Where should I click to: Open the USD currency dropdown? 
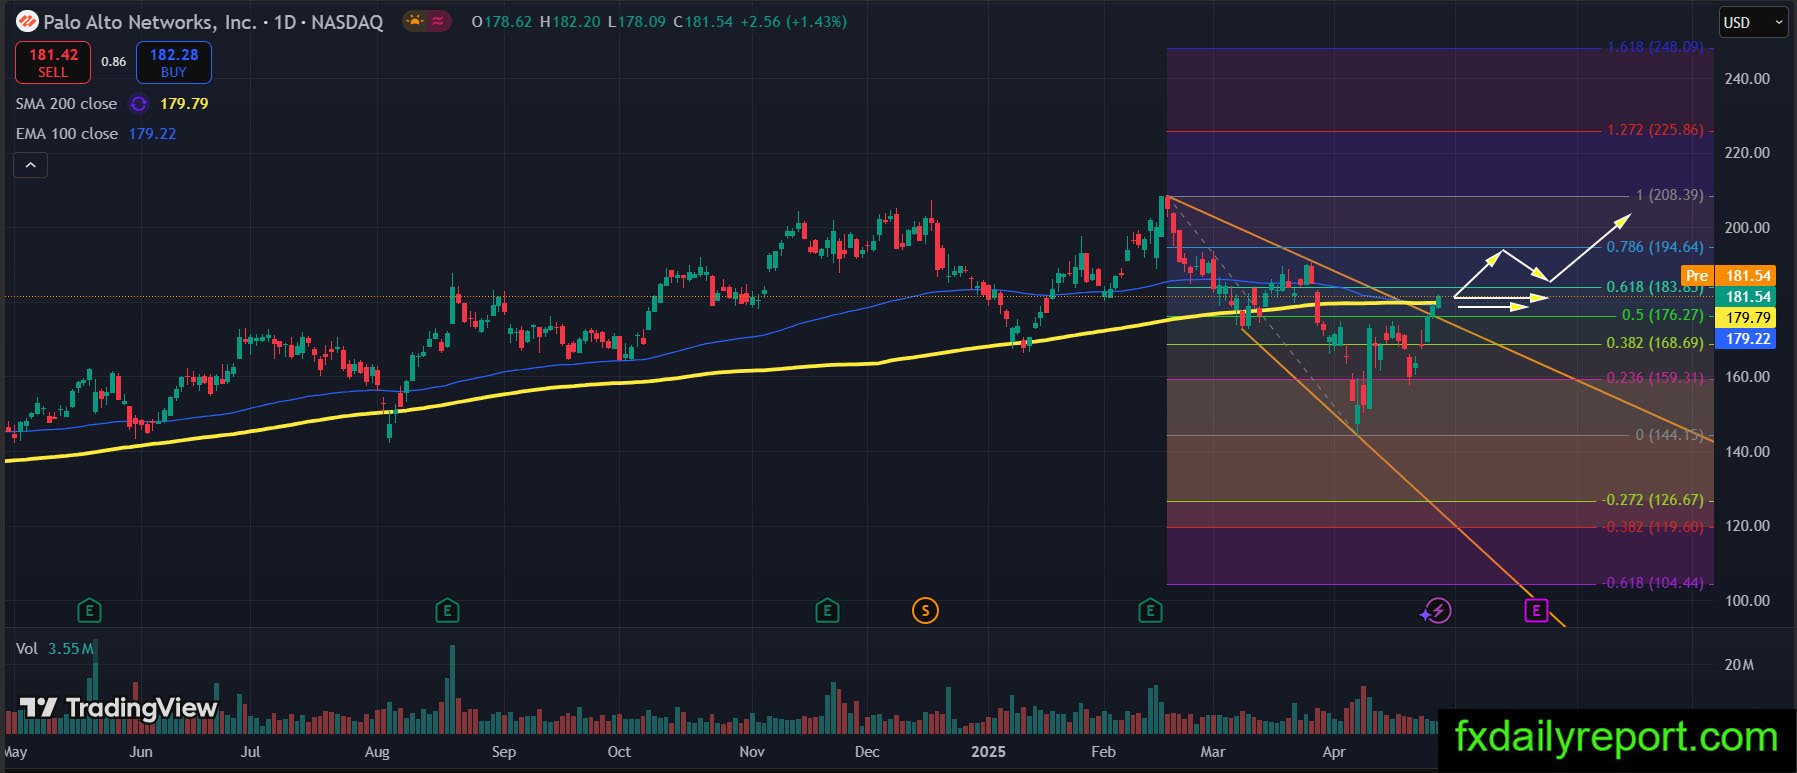(x=1754, y=22)
